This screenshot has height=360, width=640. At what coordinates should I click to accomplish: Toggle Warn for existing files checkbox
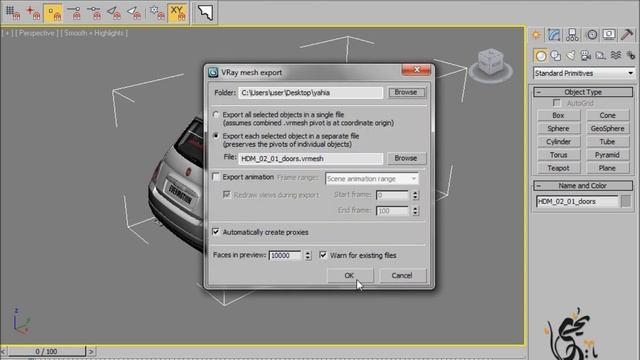point(323,255)
